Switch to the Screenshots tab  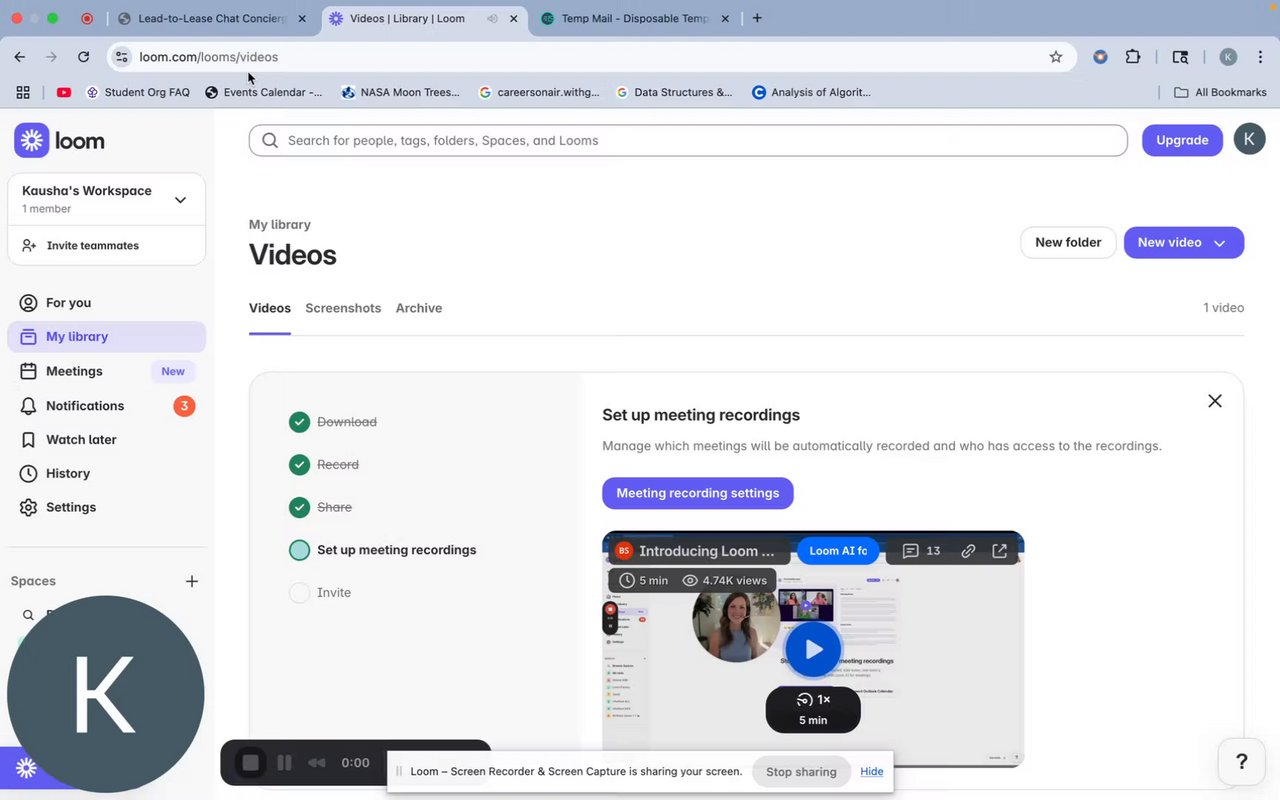[343, 308]
